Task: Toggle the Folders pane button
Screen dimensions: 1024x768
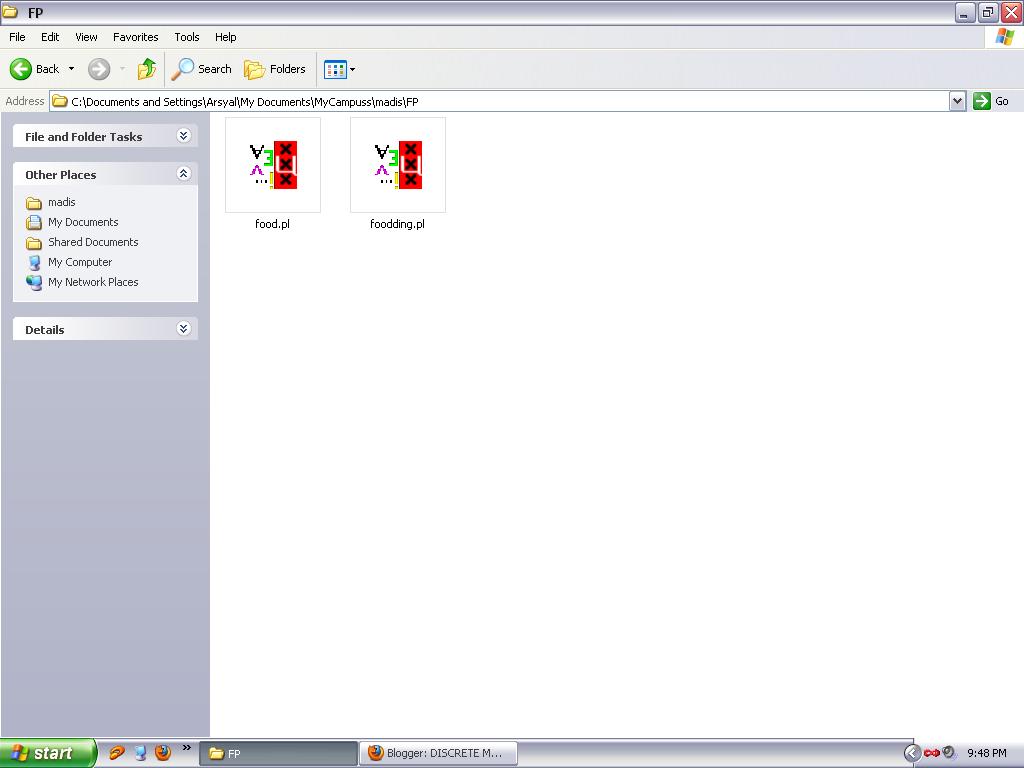Action: [x=274, y=69]
